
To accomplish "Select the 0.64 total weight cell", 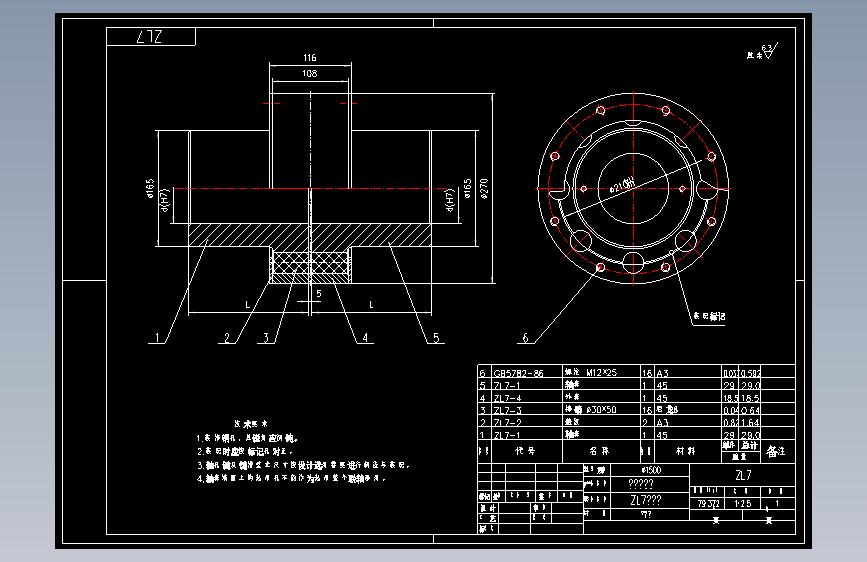I will pos(750,410).
